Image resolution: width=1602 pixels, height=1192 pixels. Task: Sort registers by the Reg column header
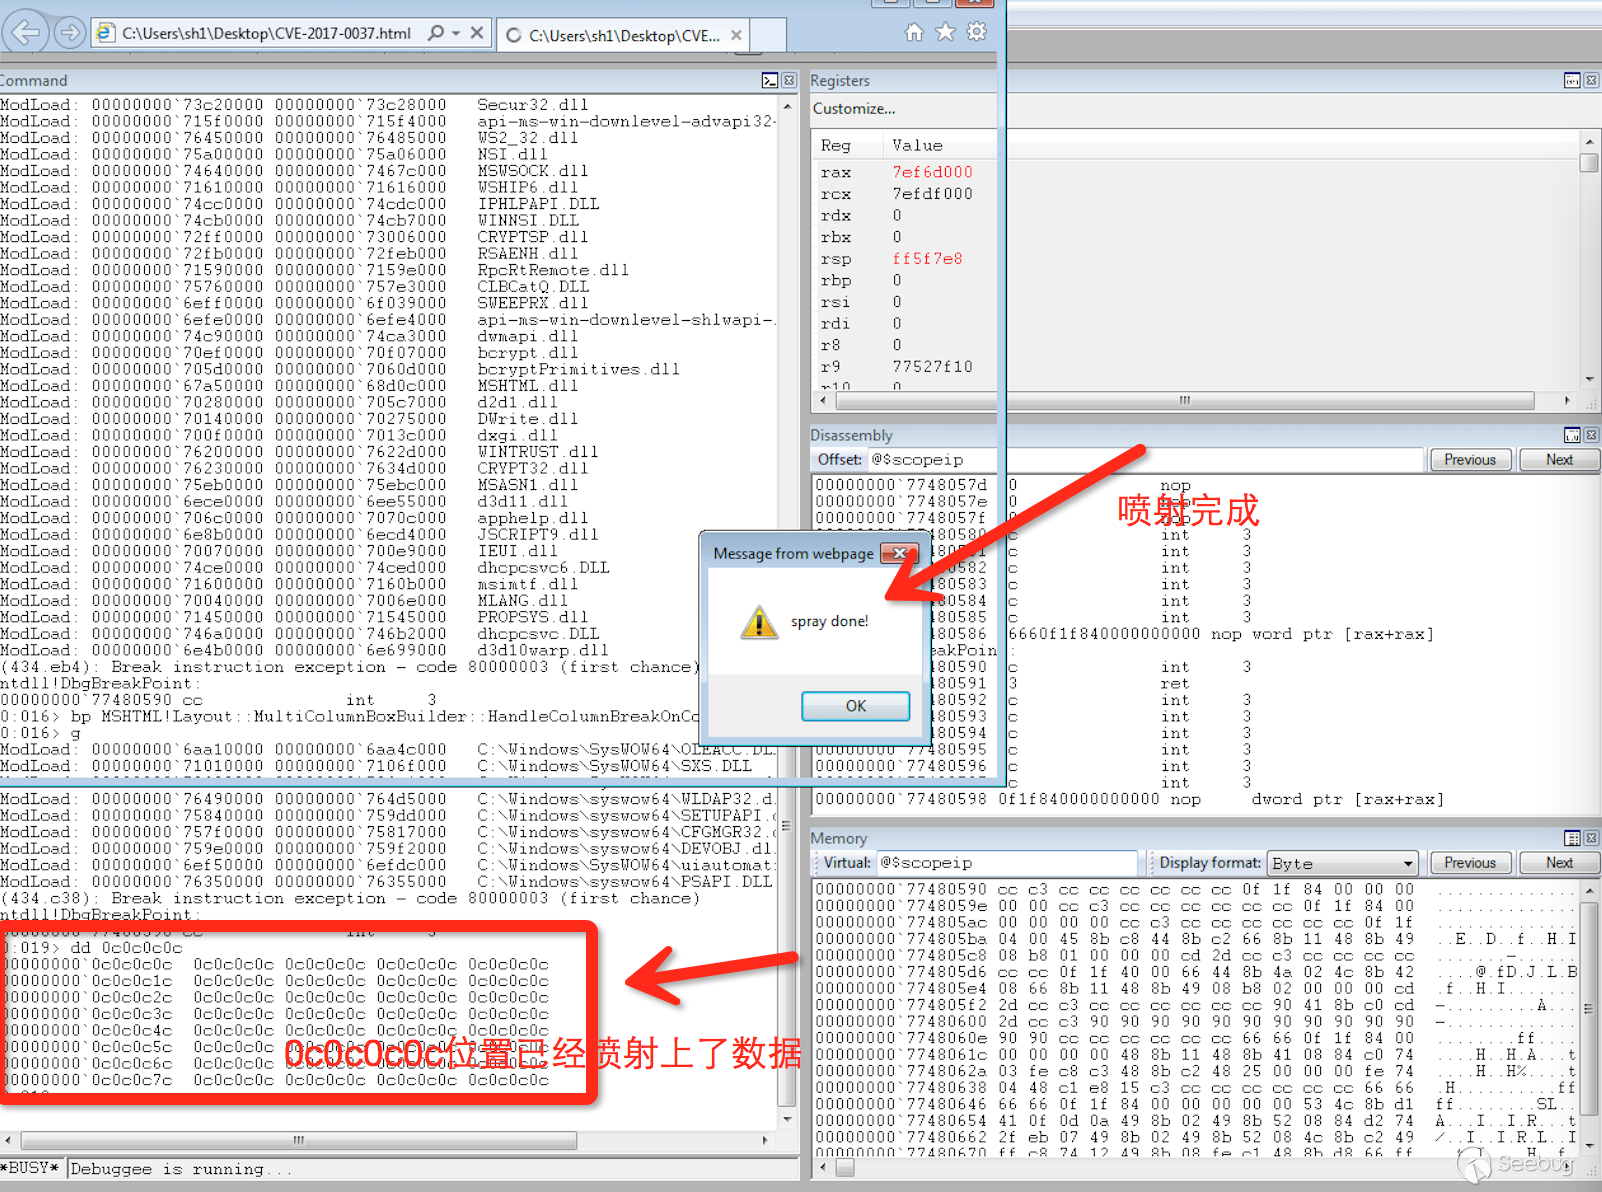[836, 145]
